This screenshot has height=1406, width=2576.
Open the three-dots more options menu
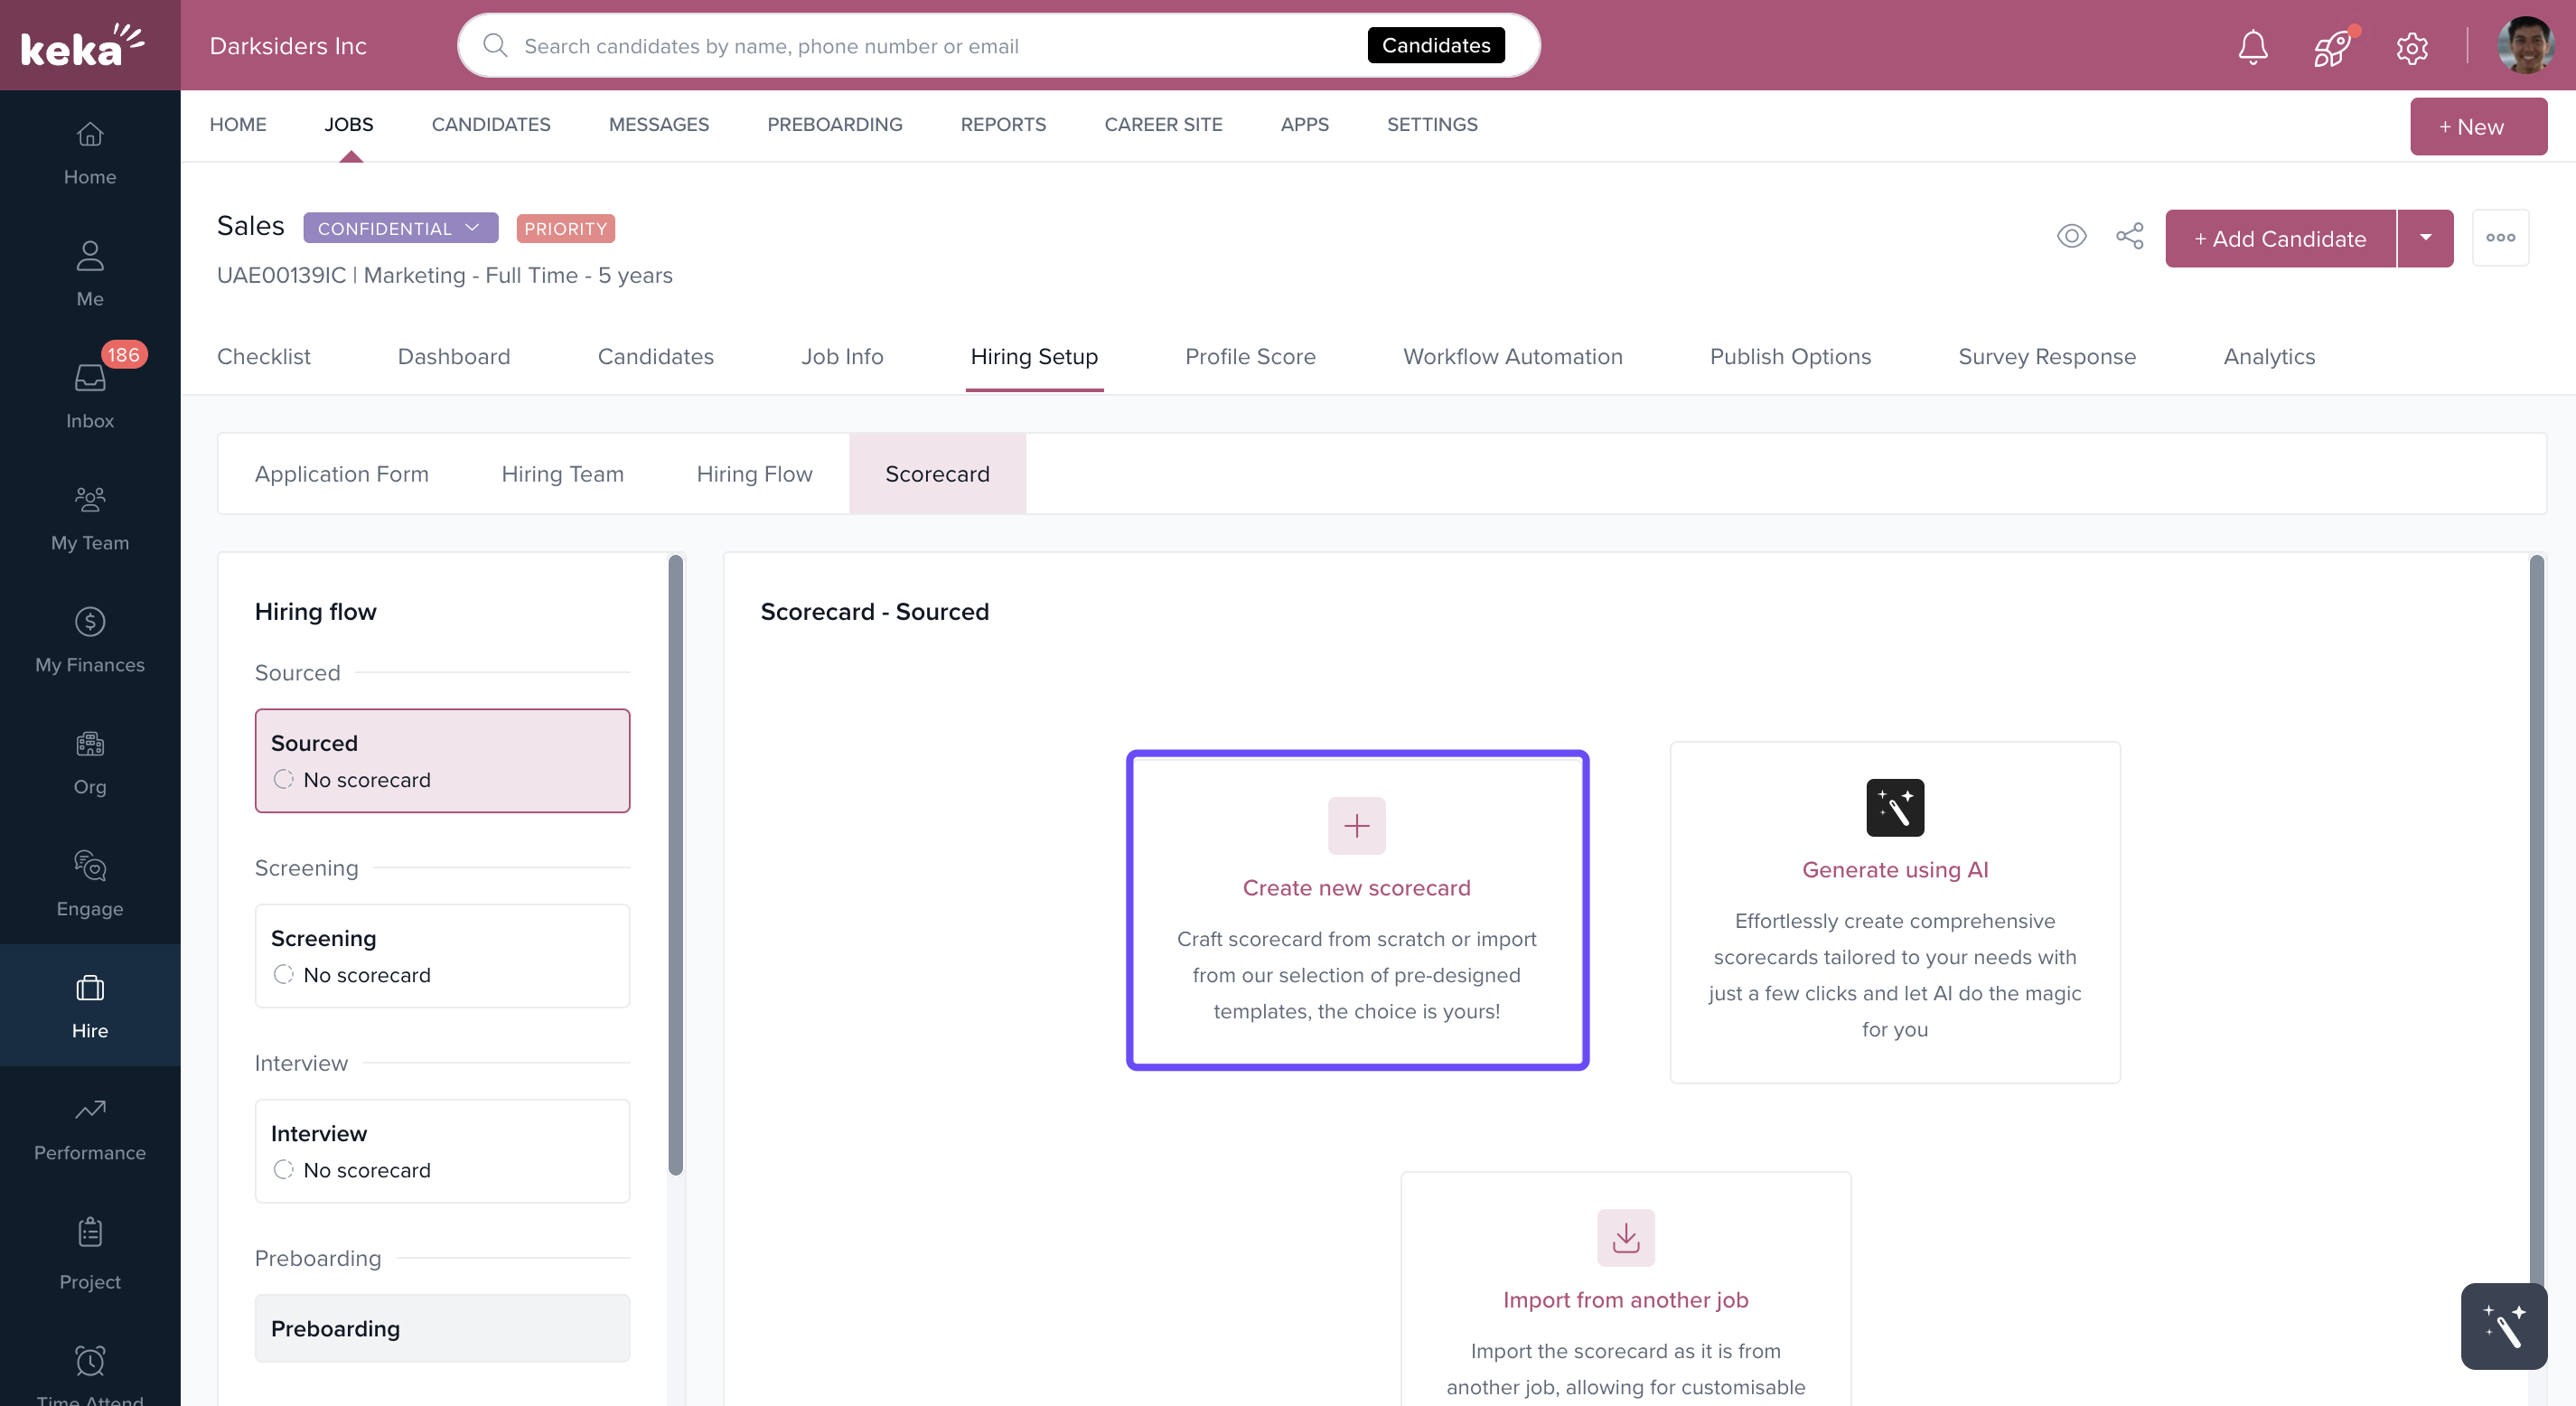pyautogui.click(x=2500, y=238)
